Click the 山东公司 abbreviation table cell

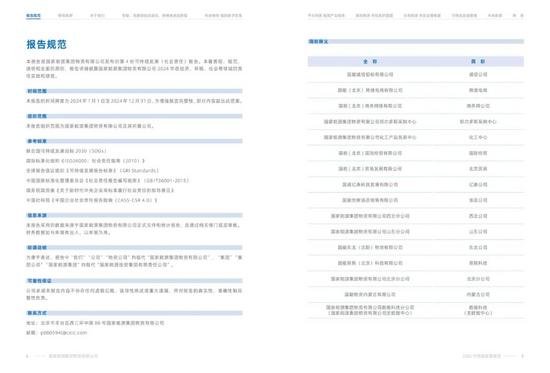[478, 232]
